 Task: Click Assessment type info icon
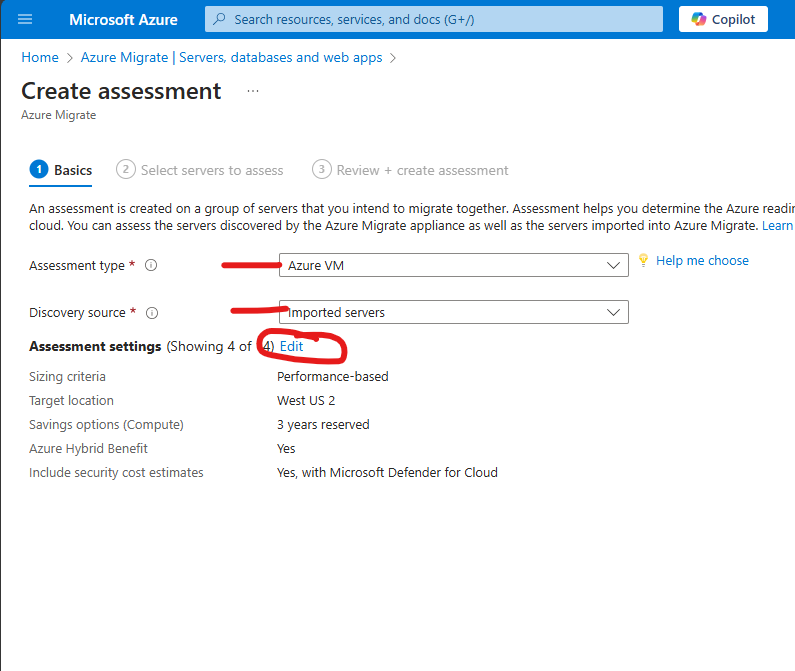click(x=151, y=266)
